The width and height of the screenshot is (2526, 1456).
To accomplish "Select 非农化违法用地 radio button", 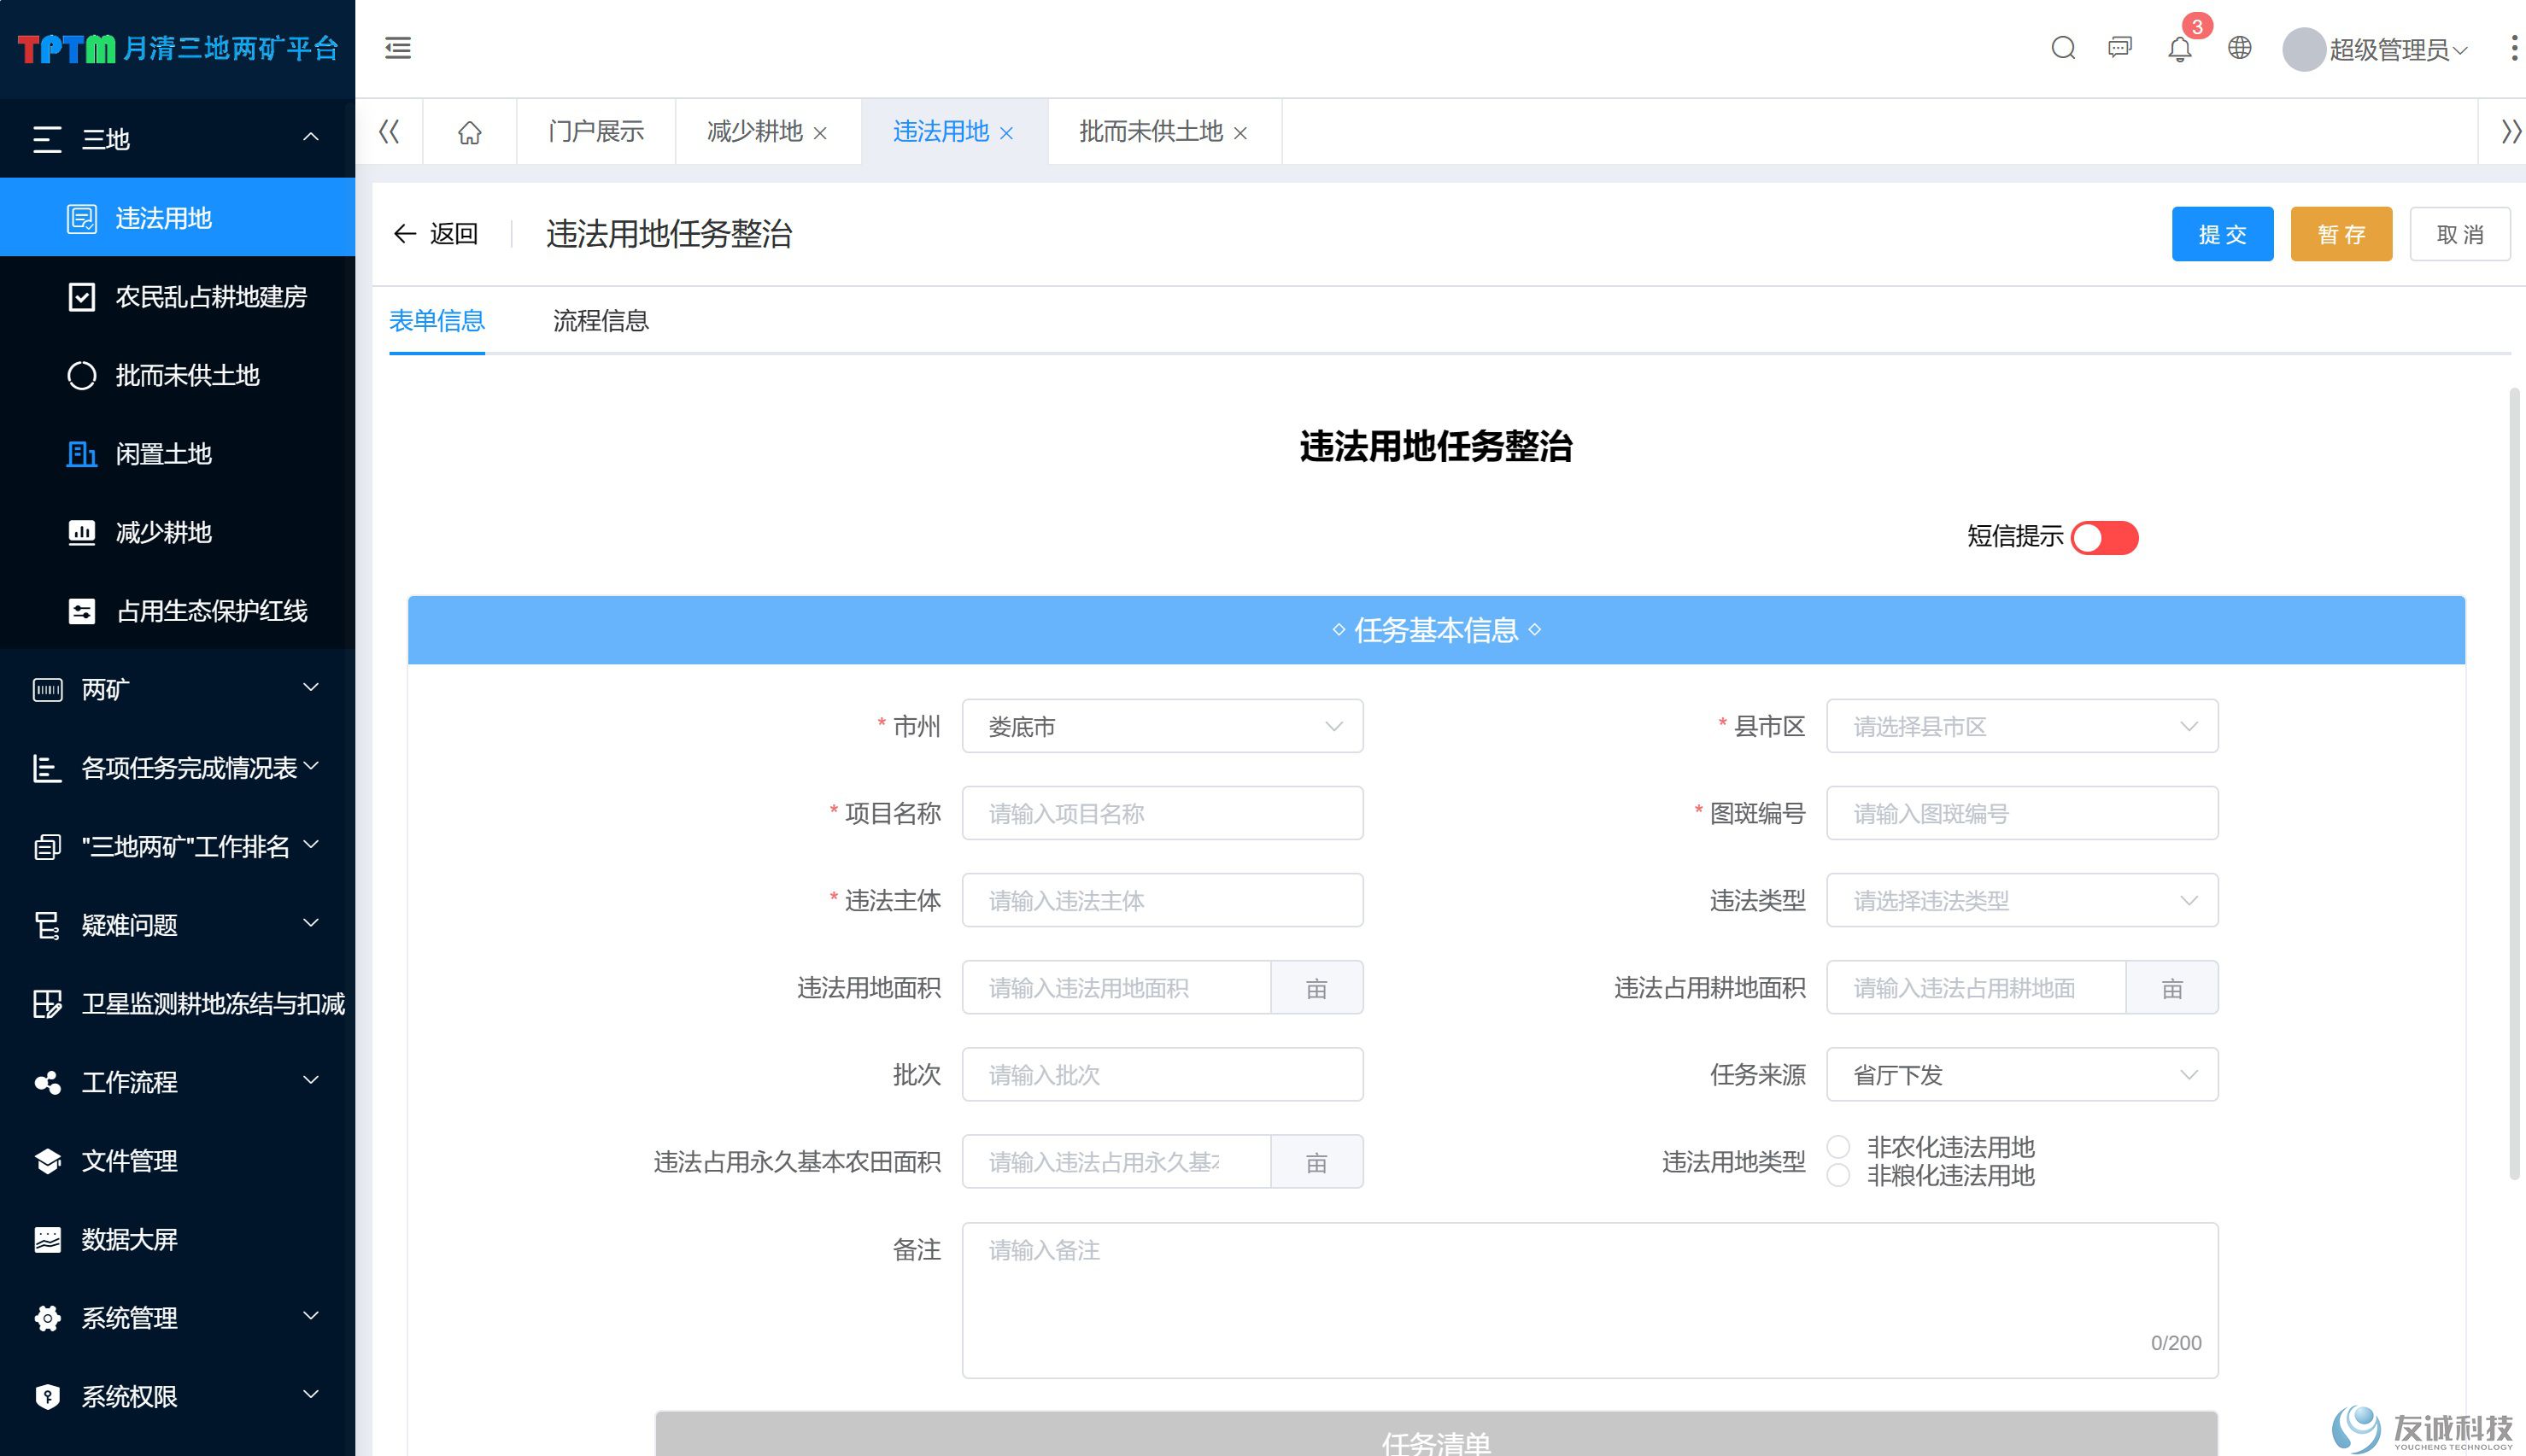I will (1838, 1146).
